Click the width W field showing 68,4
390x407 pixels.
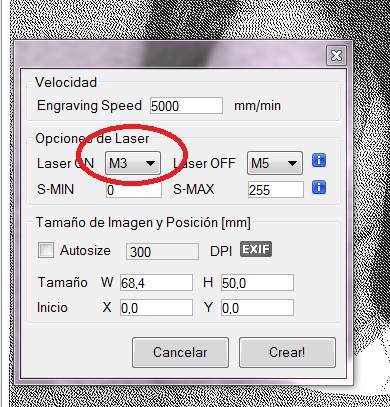[156, 283]
